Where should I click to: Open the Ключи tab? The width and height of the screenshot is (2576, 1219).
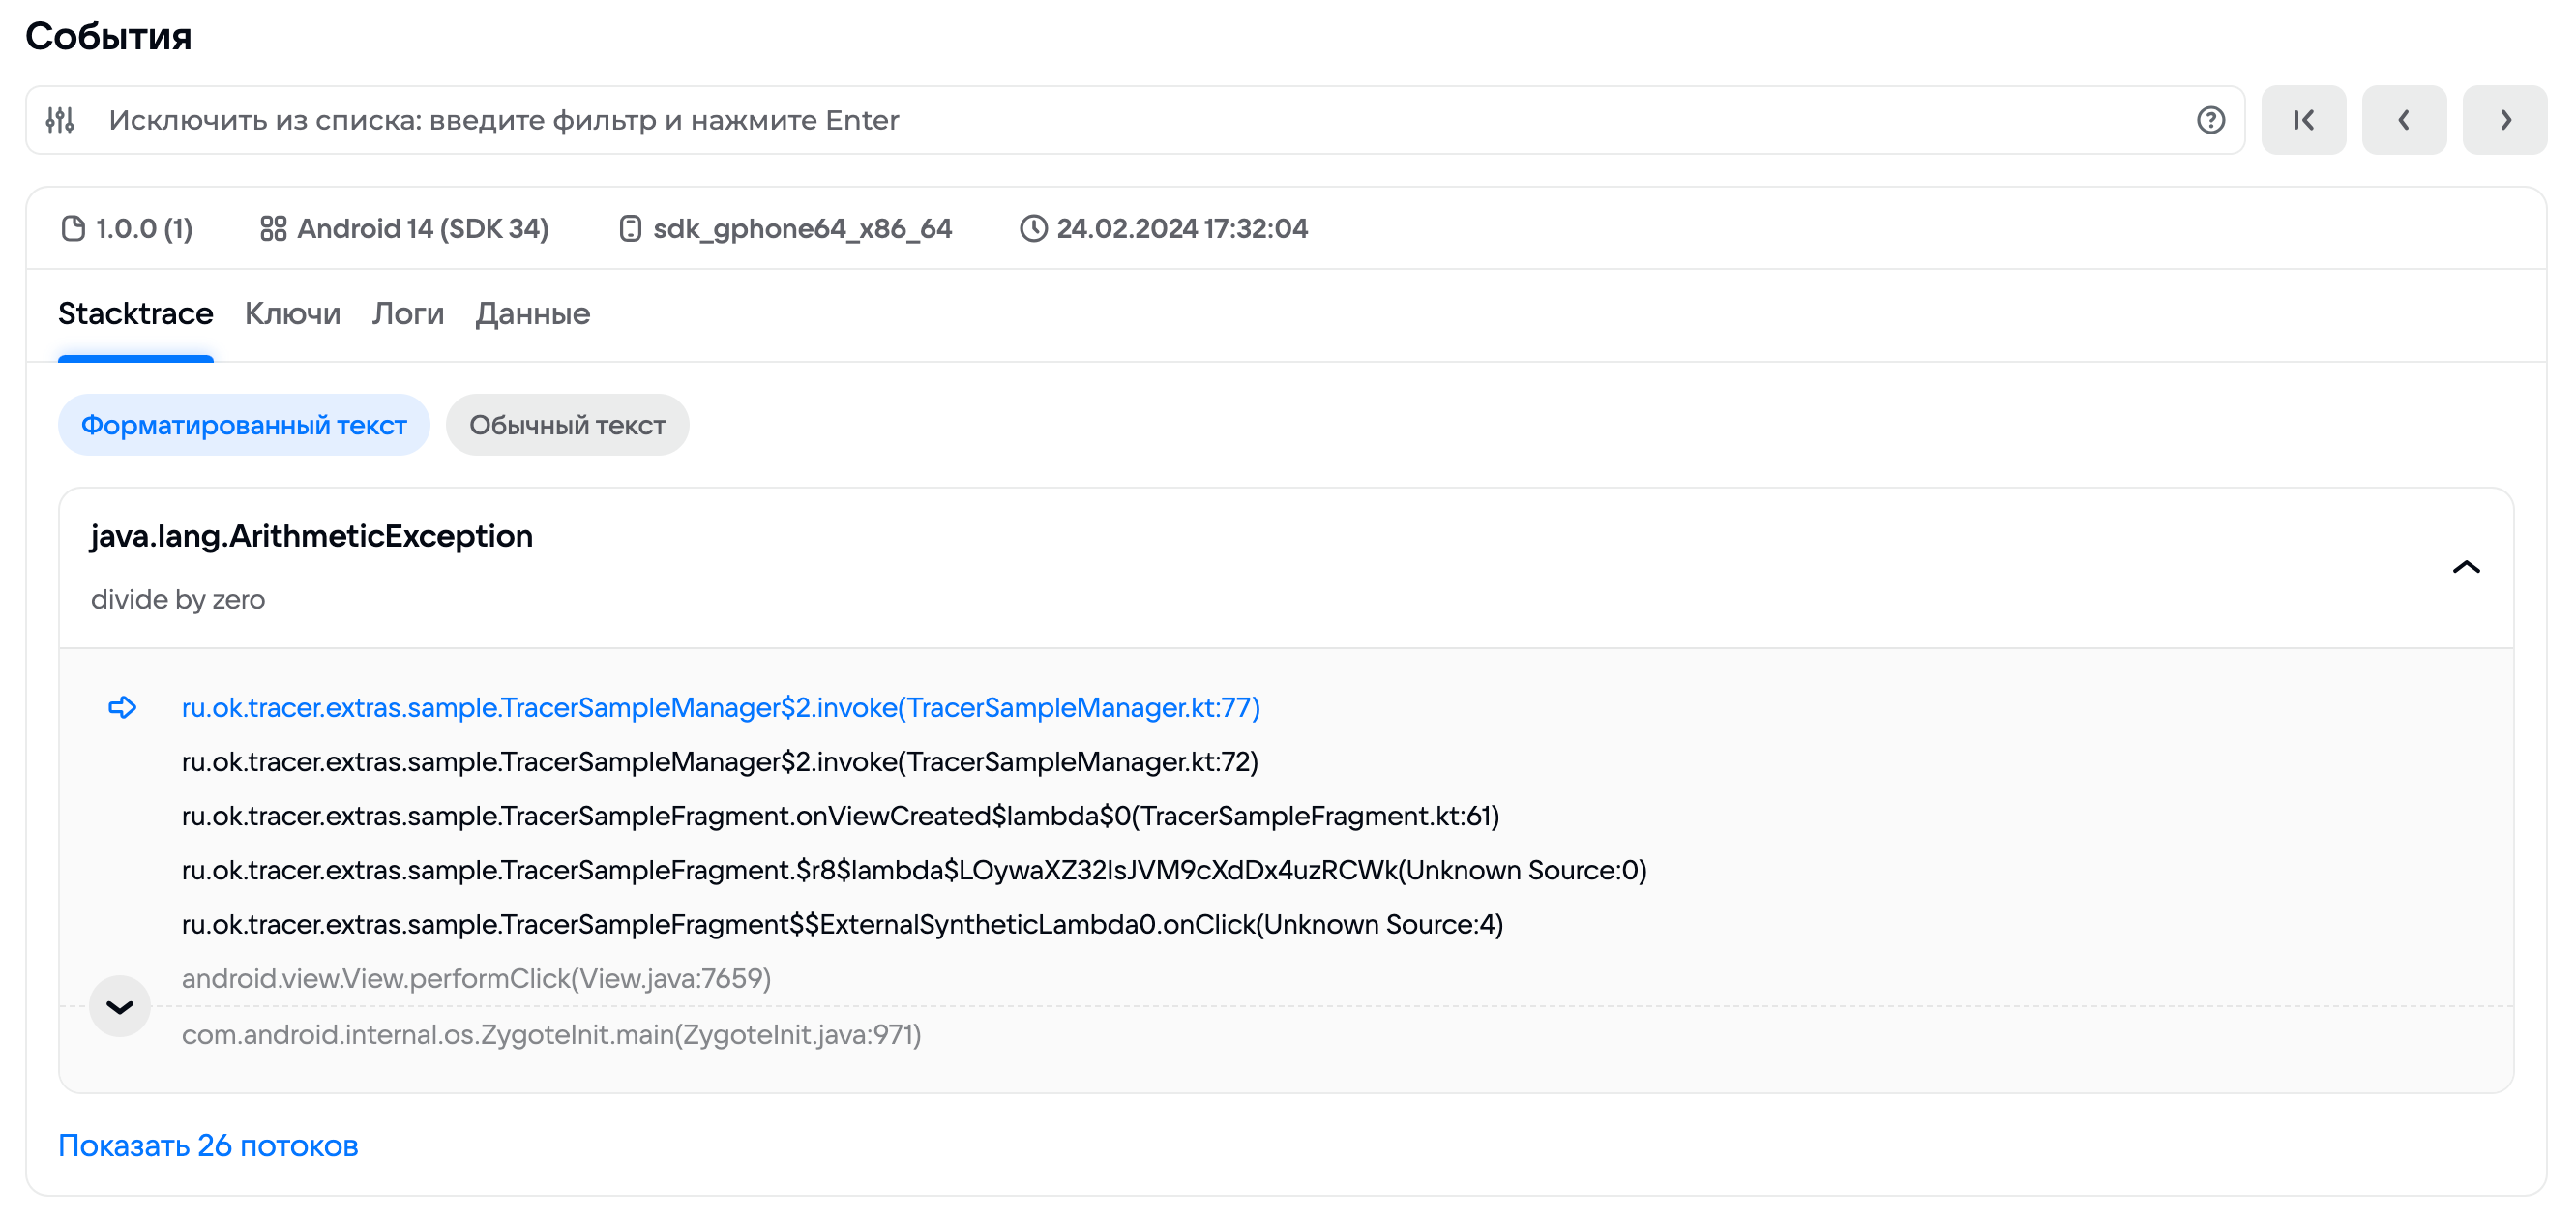click(x=292, y=314)
